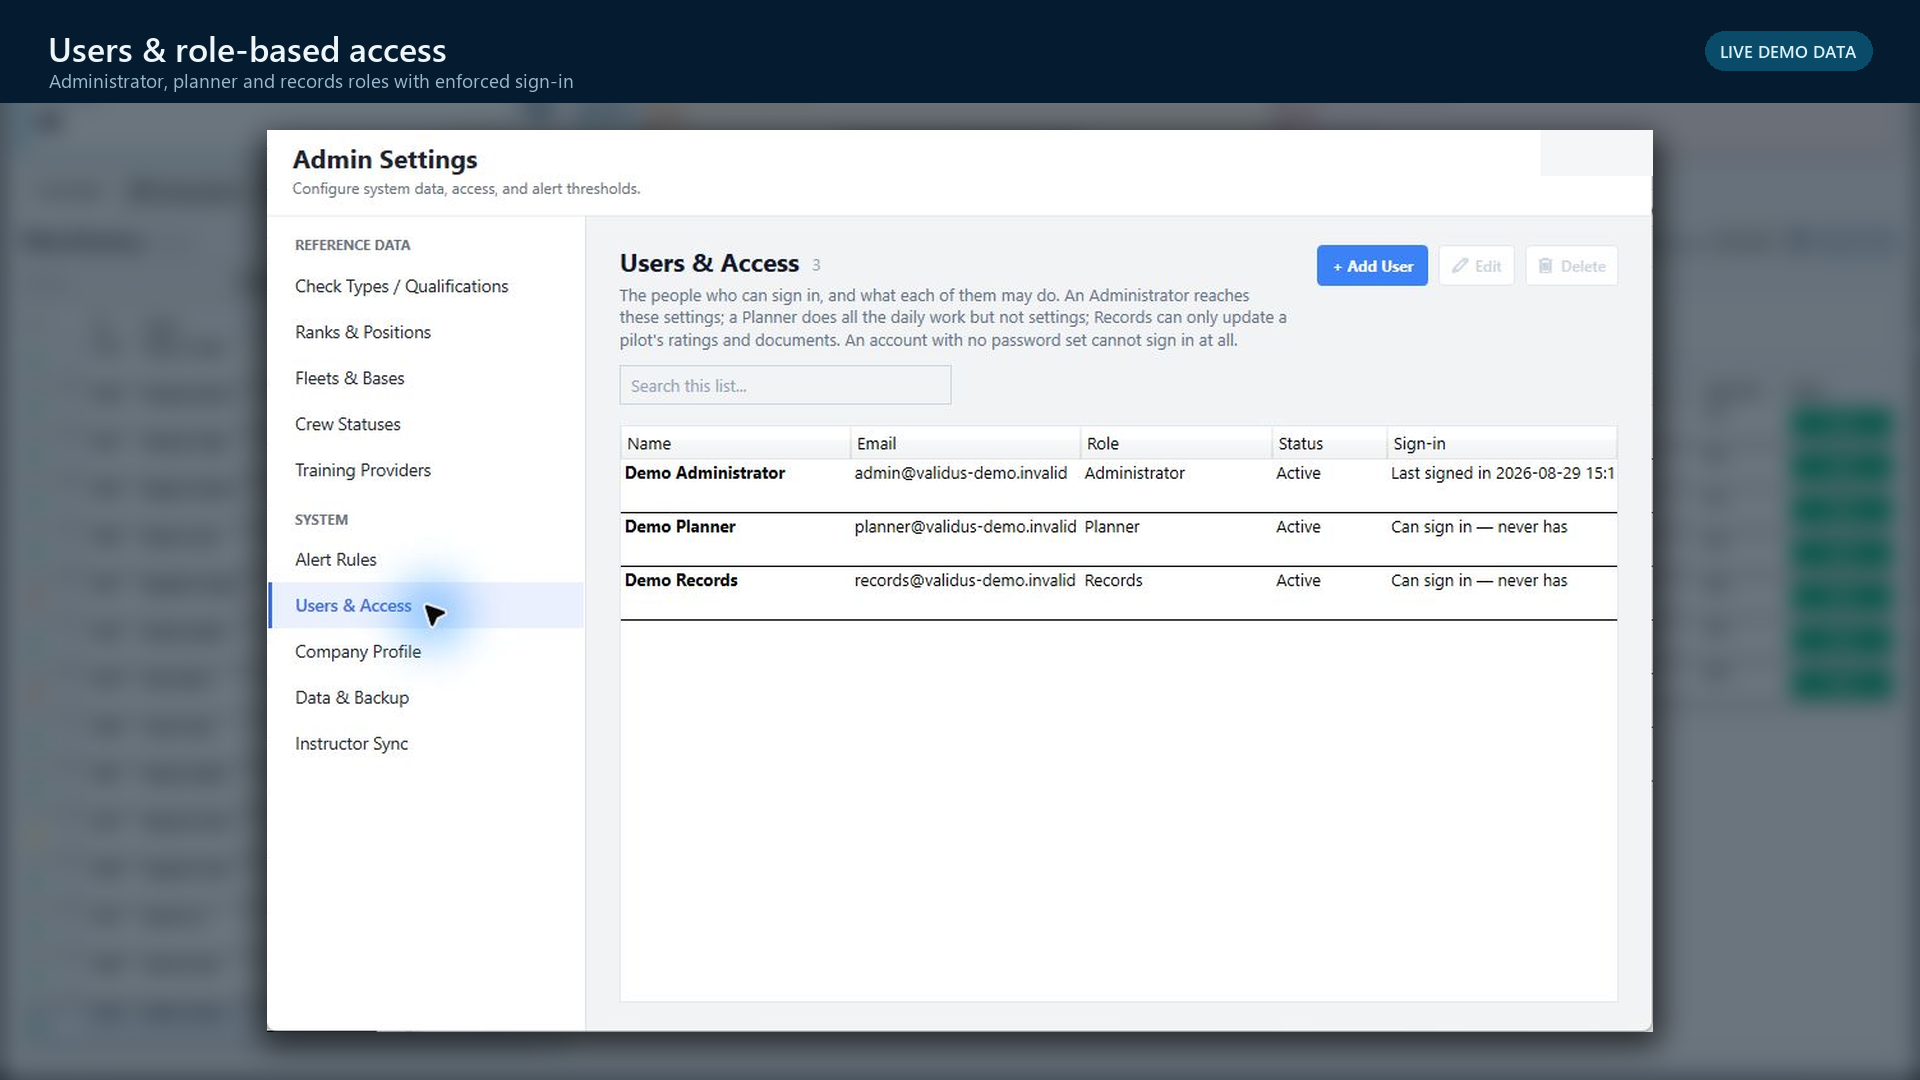Click Active status in Demo Records row
This screenshot has width=1920, height=1080.
1298,581
